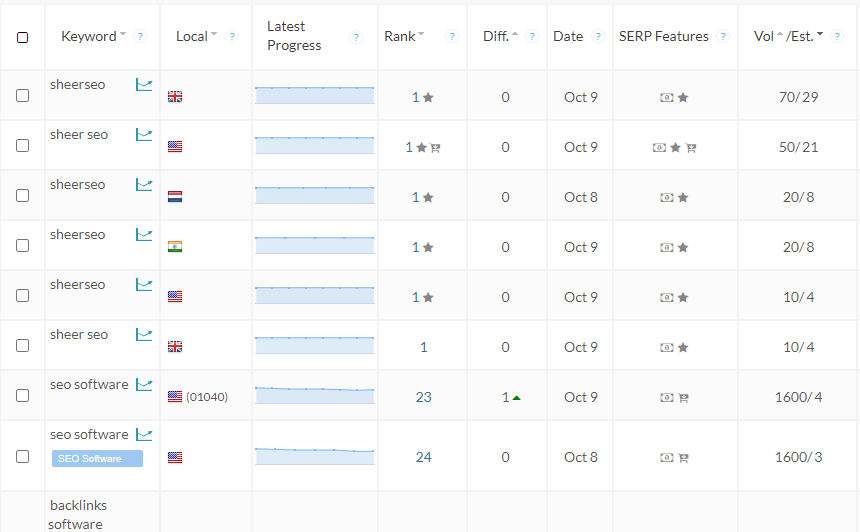Open graph icon for seo software (01040) row
860x532 pixels.
[144, 384]
